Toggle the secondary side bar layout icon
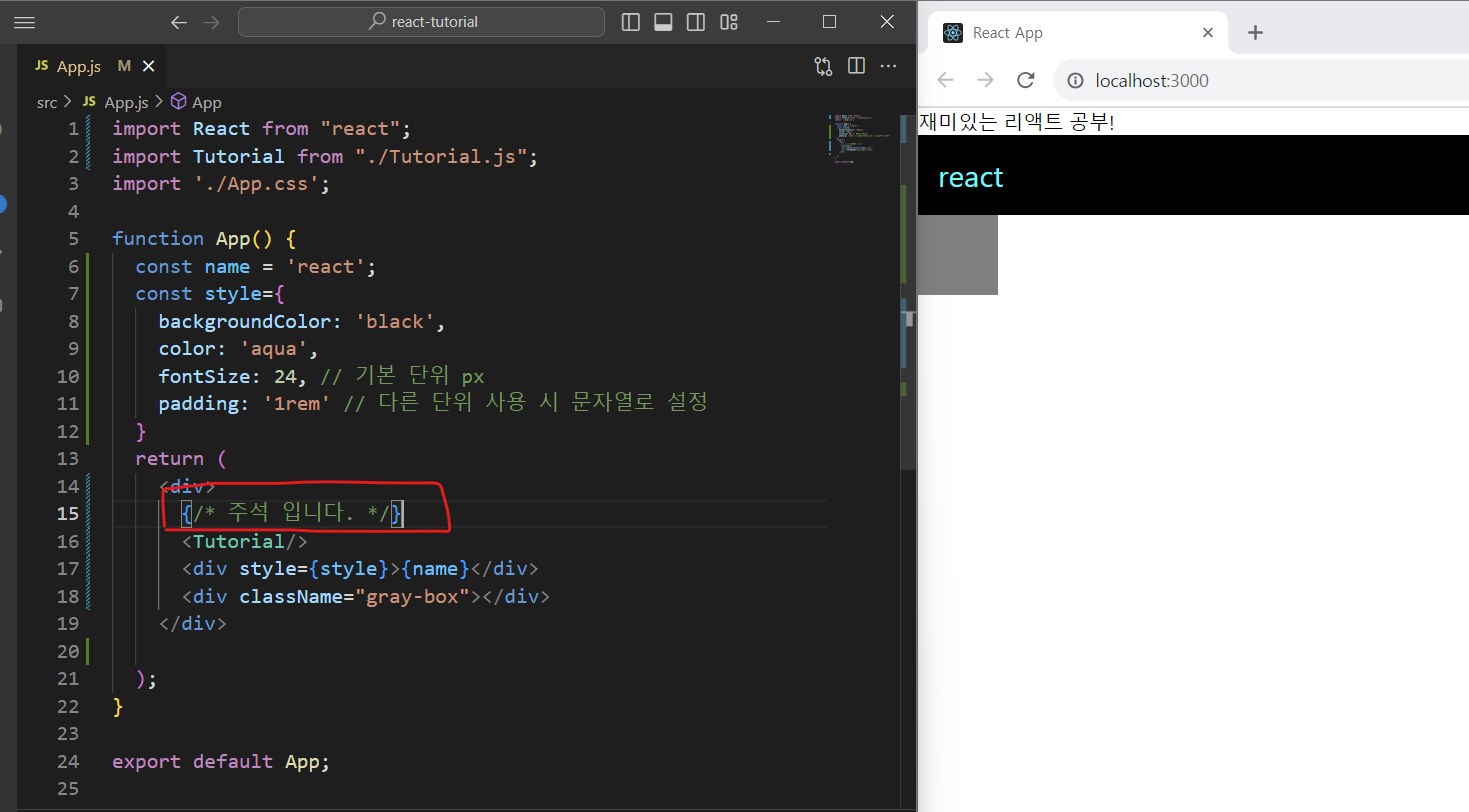The width and height of the screenshot is (1469, 812). click(696, 22)
